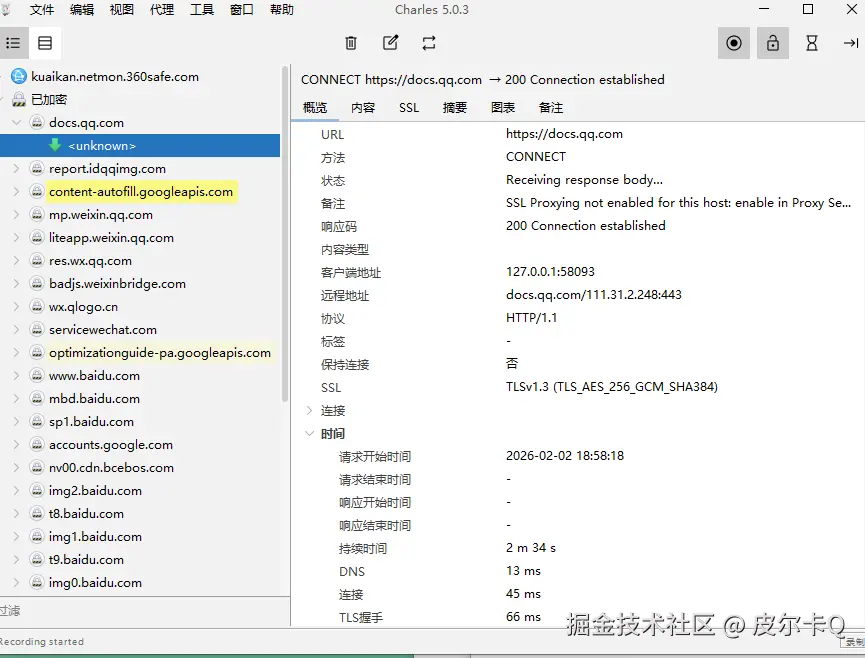Toggle SSL proxying lock icon

773,43
